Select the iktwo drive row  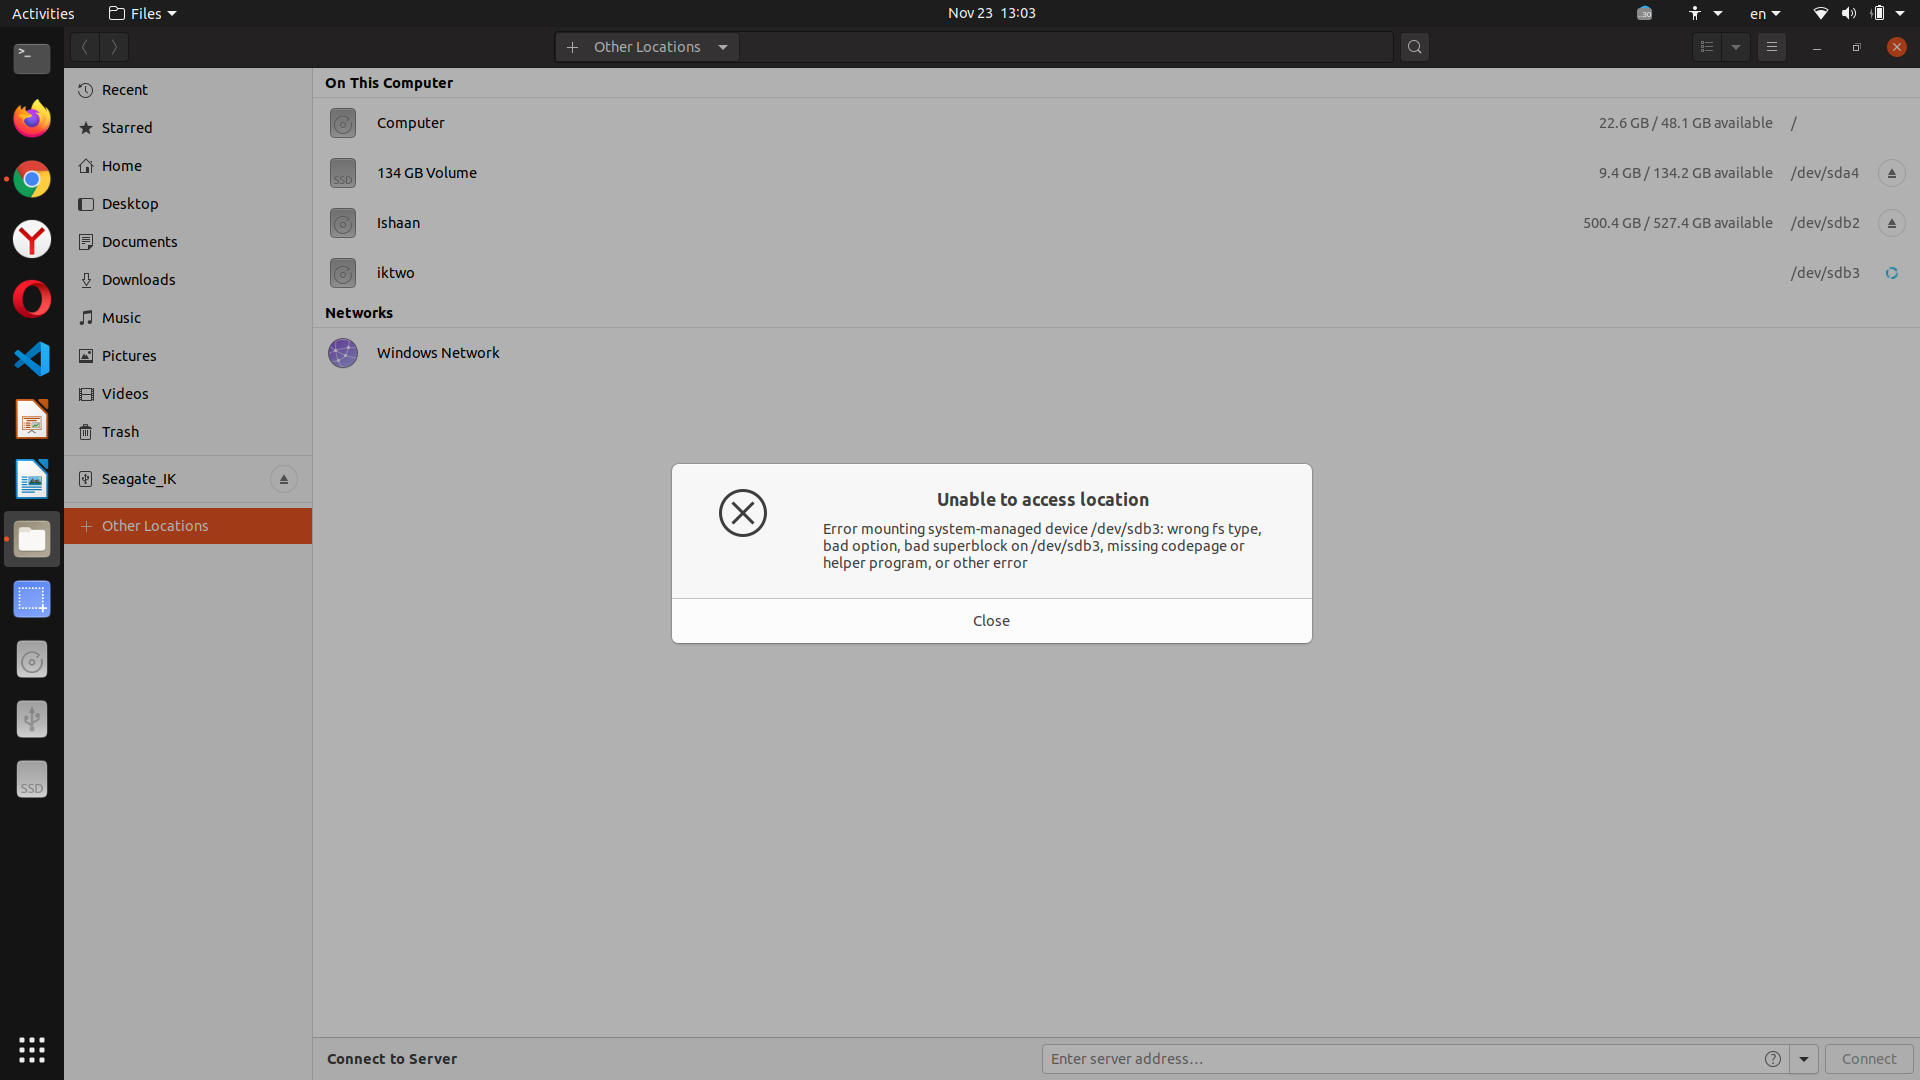(x=1116, y=273)
